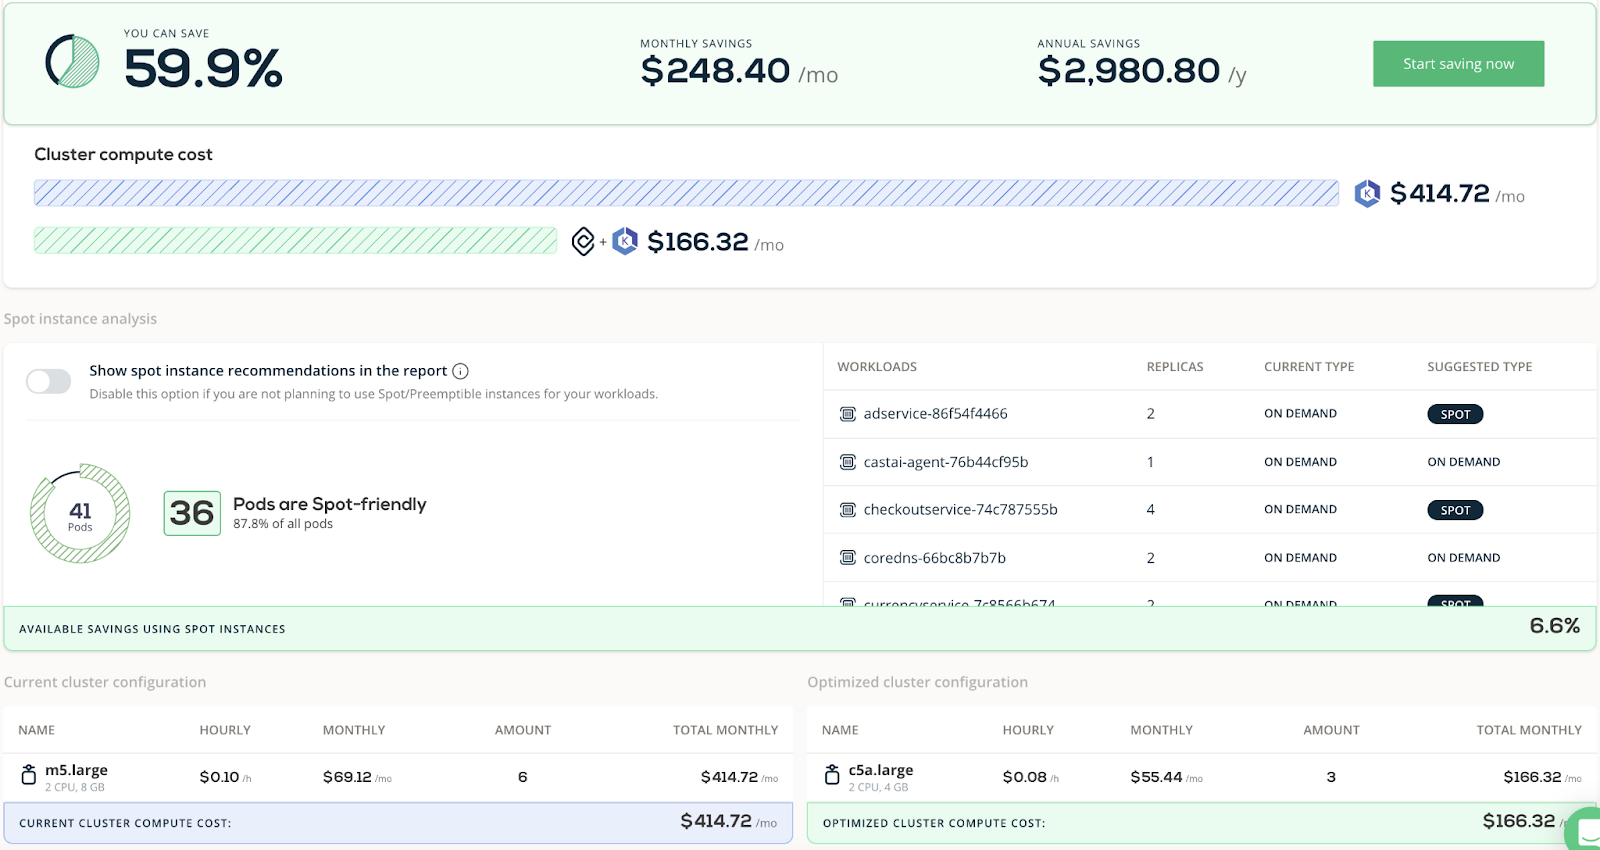Click the coredns-66bc8b7b7b workload icon
The height and width of the screenshot is (850, 1600).
(x=848, y=558)
